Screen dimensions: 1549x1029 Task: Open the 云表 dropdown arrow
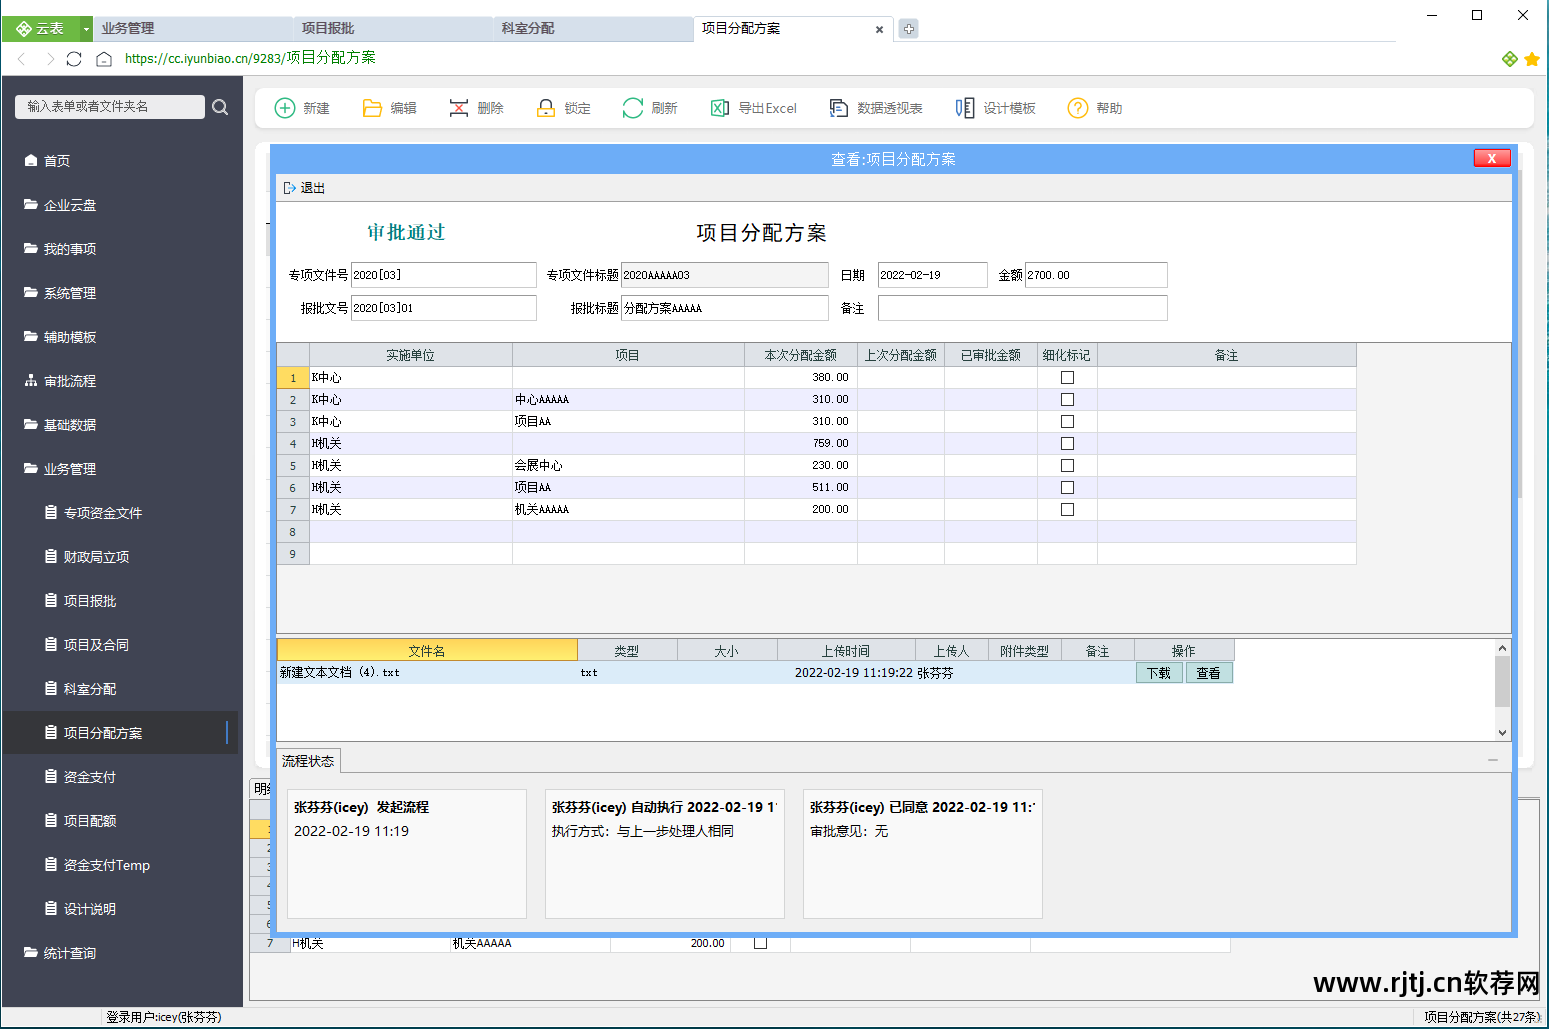pyautogui.click(x=86, y=29)
